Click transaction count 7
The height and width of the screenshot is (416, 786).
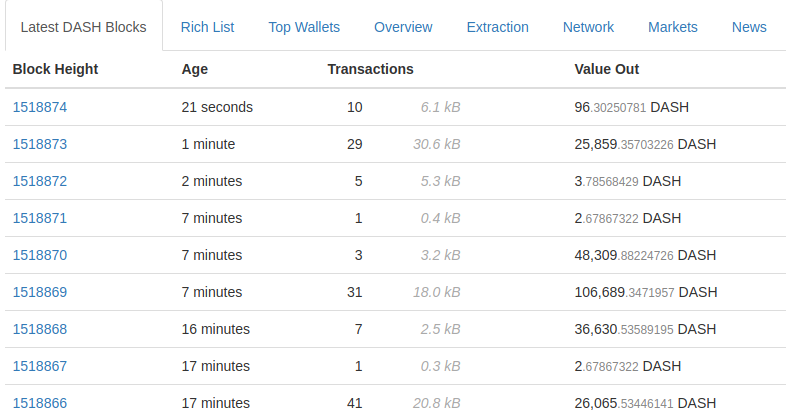pos(358,329)
